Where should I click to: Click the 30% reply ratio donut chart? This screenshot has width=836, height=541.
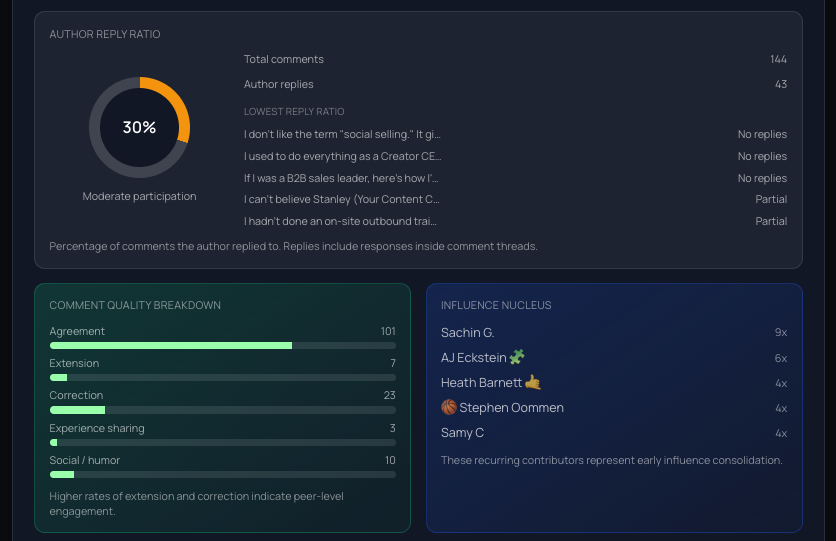coord(139,127)
